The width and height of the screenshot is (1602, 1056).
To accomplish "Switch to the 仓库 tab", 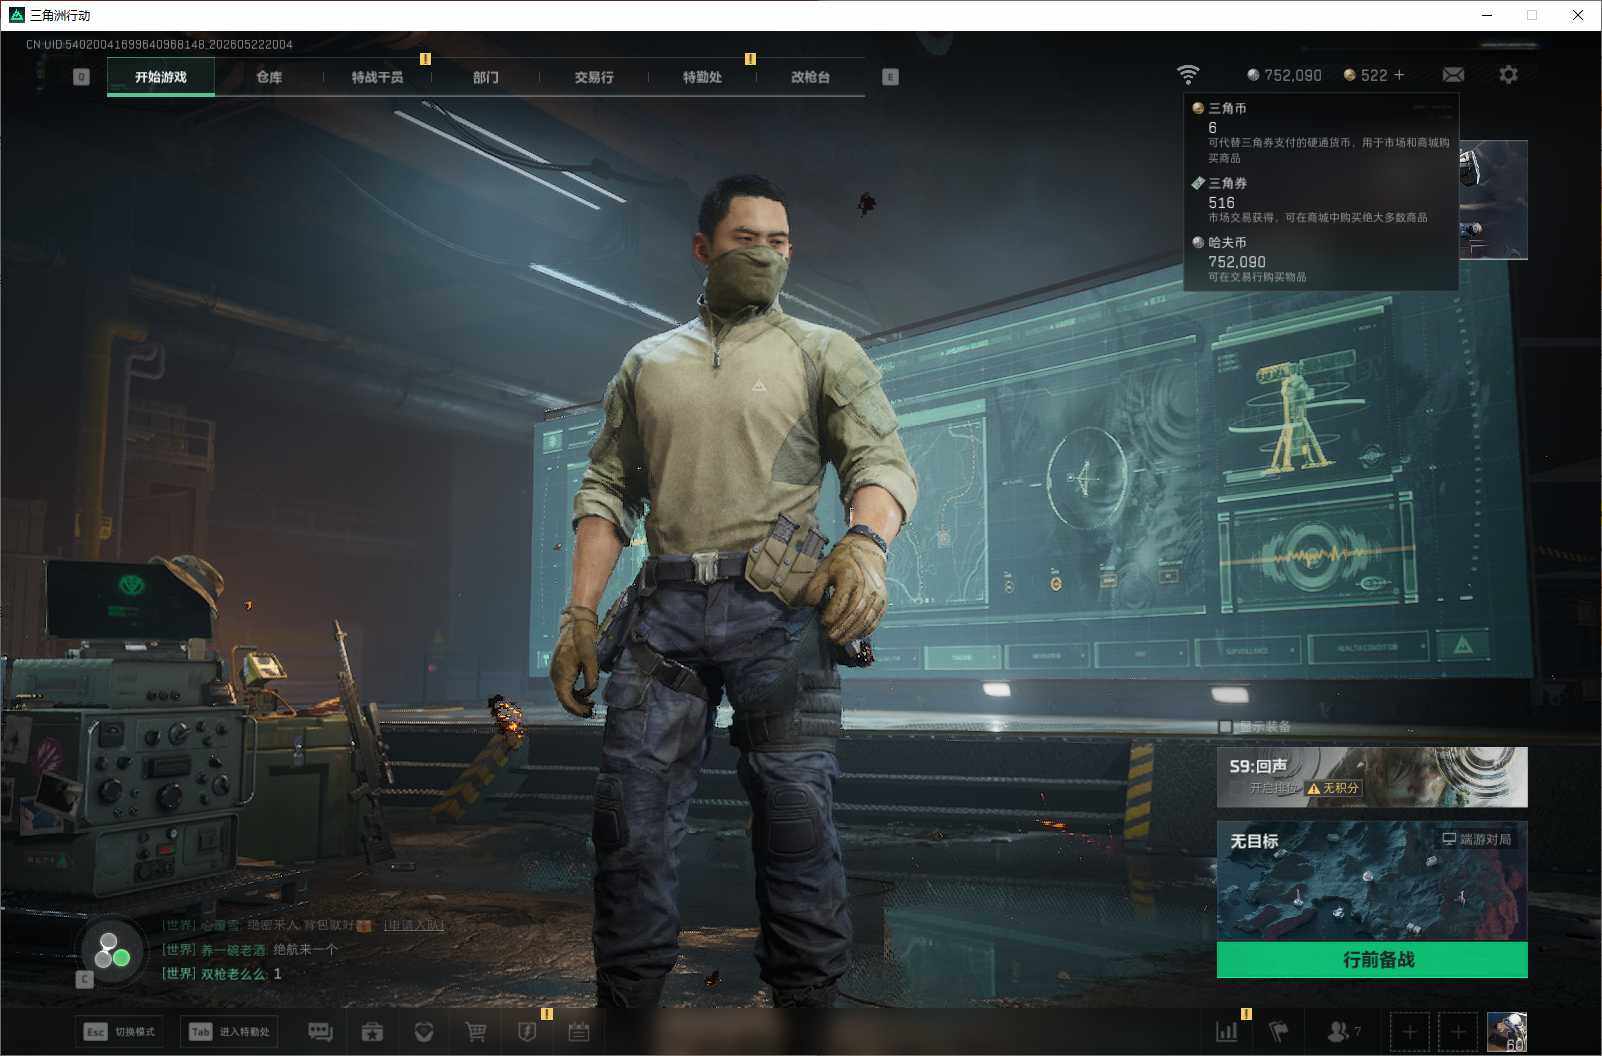I will point(269,77).
